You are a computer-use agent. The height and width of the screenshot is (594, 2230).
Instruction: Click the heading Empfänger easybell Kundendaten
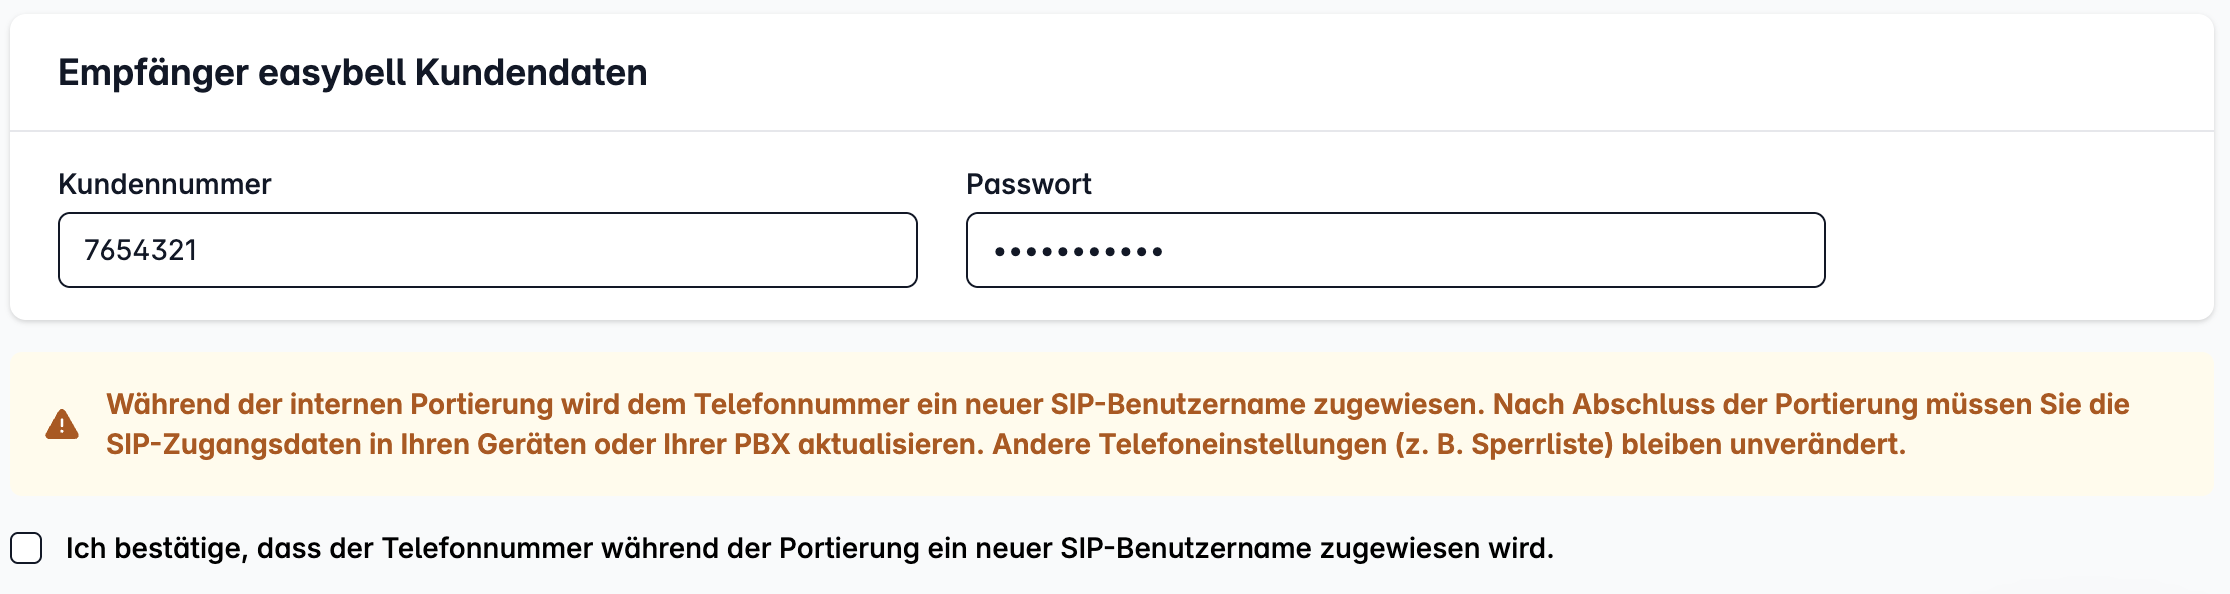(353, 73)
